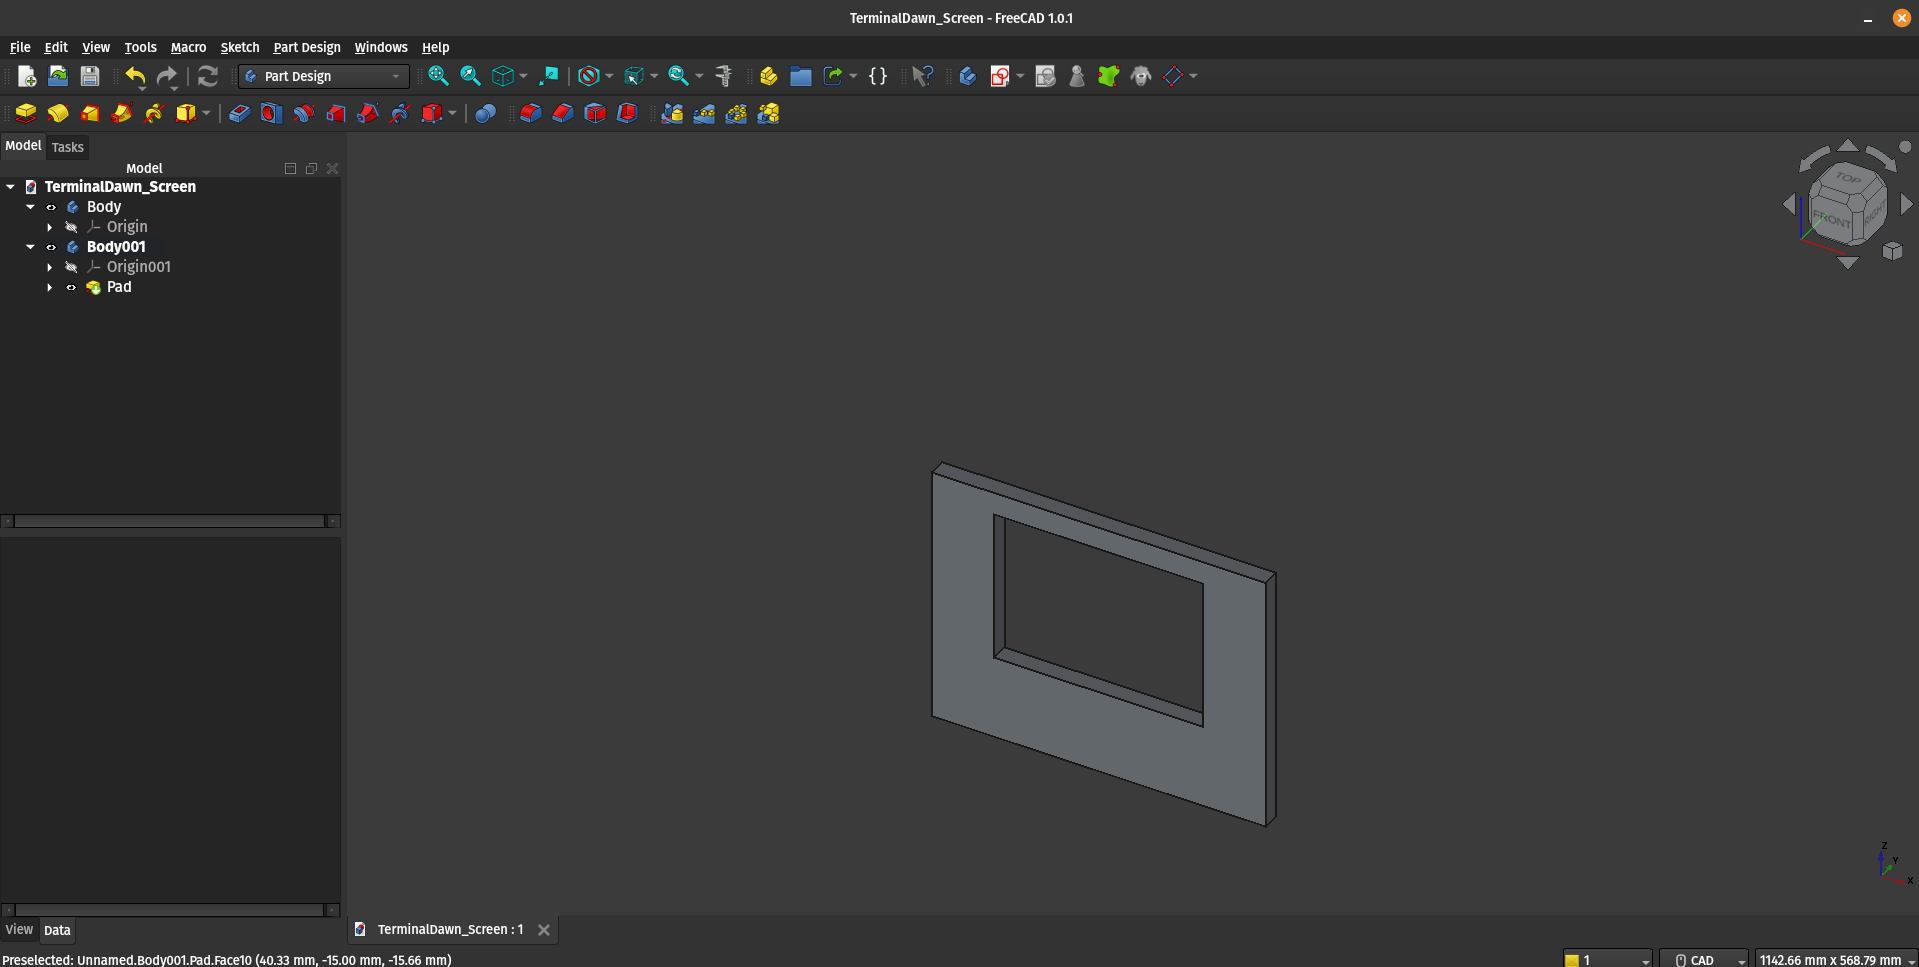The image size is (1919, 967).
Task: Show the hidden Origin item
Action: point(71,227)
